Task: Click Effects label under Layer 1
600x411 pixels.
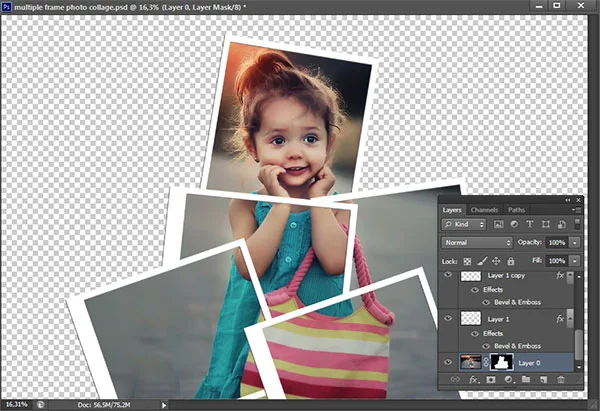Action: [x=493, y=333]
